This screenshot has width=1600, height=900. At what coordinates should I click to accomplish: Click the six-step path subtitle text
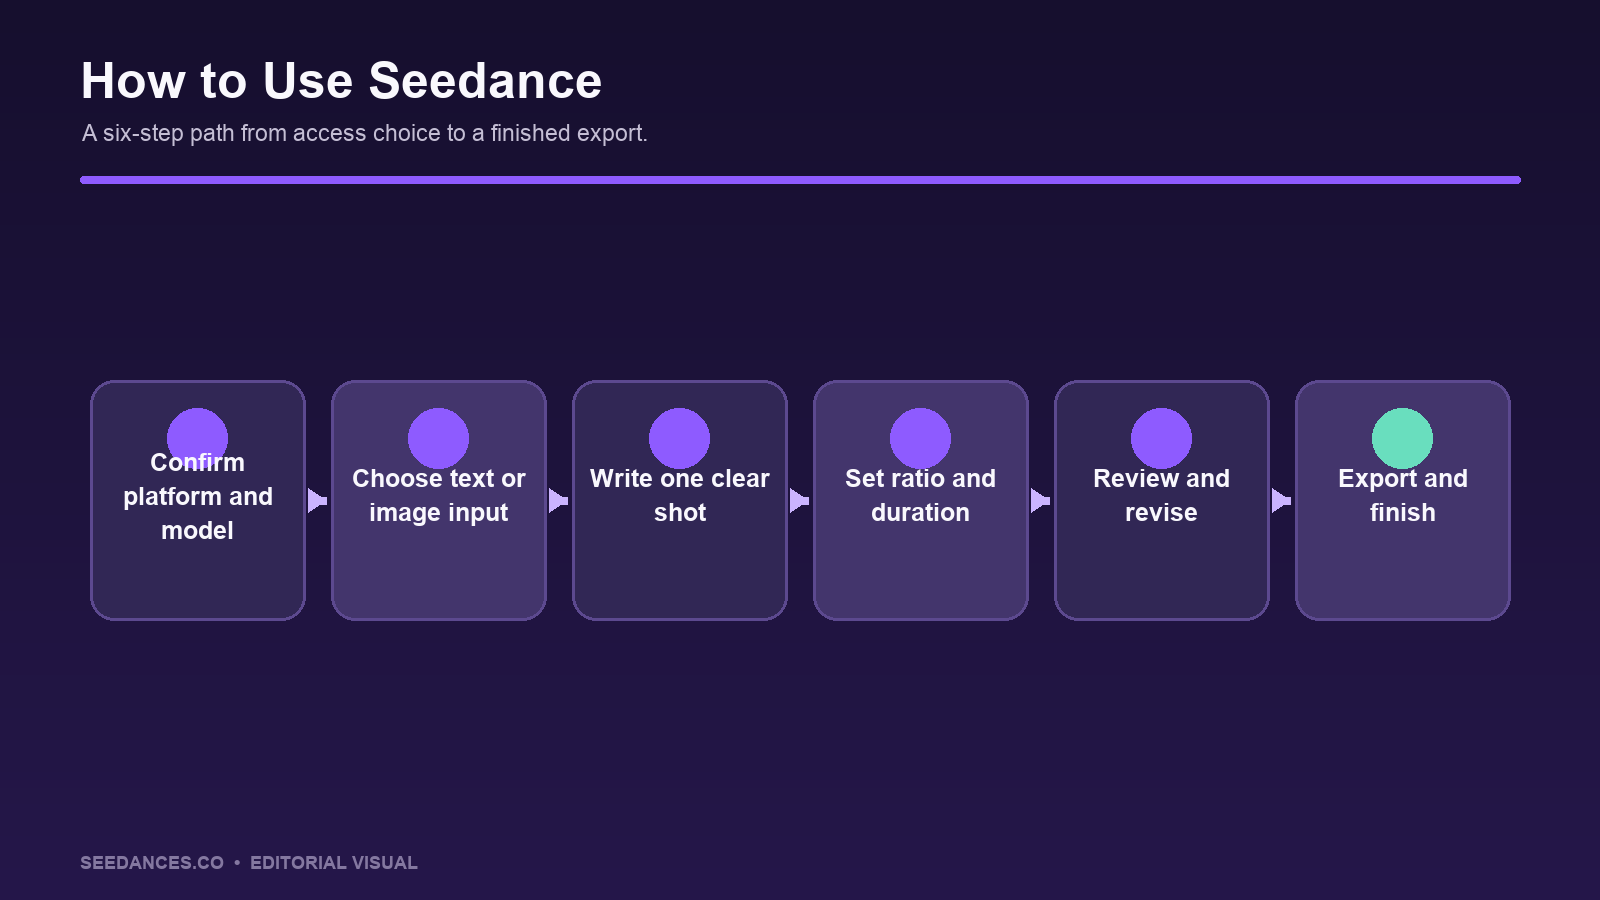coord(365,133)
